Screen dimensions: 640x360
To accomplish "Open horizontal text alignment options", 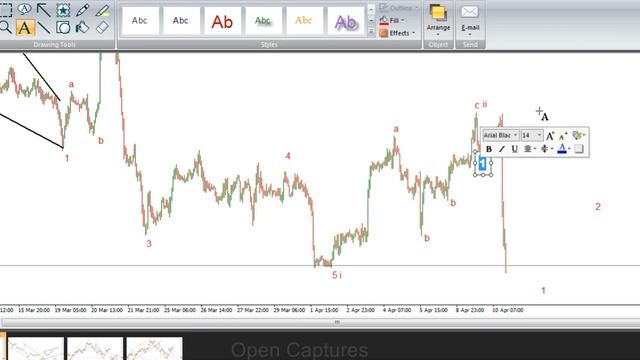I will point(529,149).
